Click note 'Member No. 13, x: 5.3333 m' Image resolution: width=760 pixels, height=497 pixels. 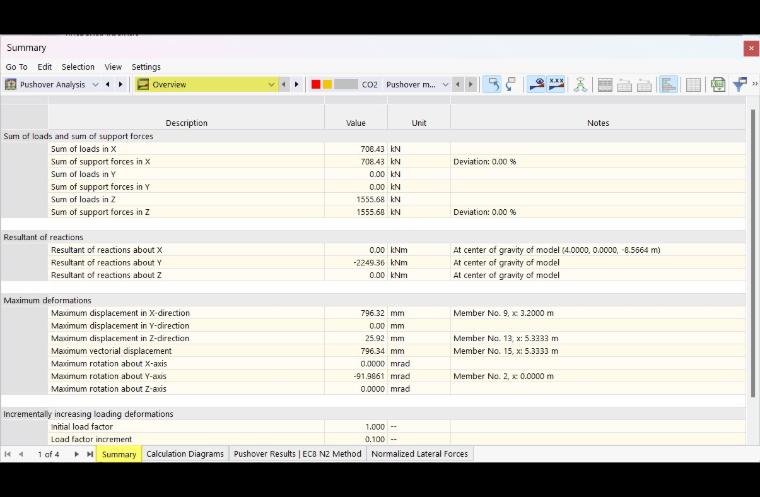[x=506, y=338]
